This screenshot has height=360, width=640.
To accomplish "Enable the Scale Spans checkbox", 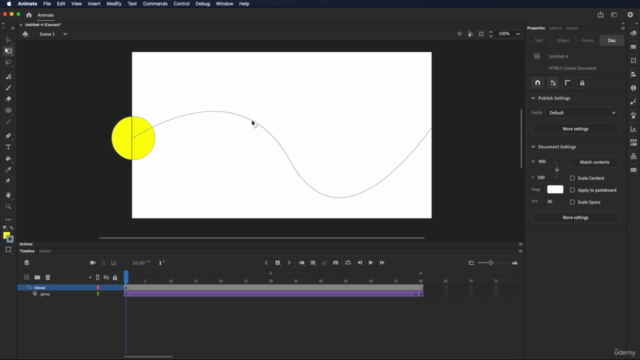I will coord(572,202).
